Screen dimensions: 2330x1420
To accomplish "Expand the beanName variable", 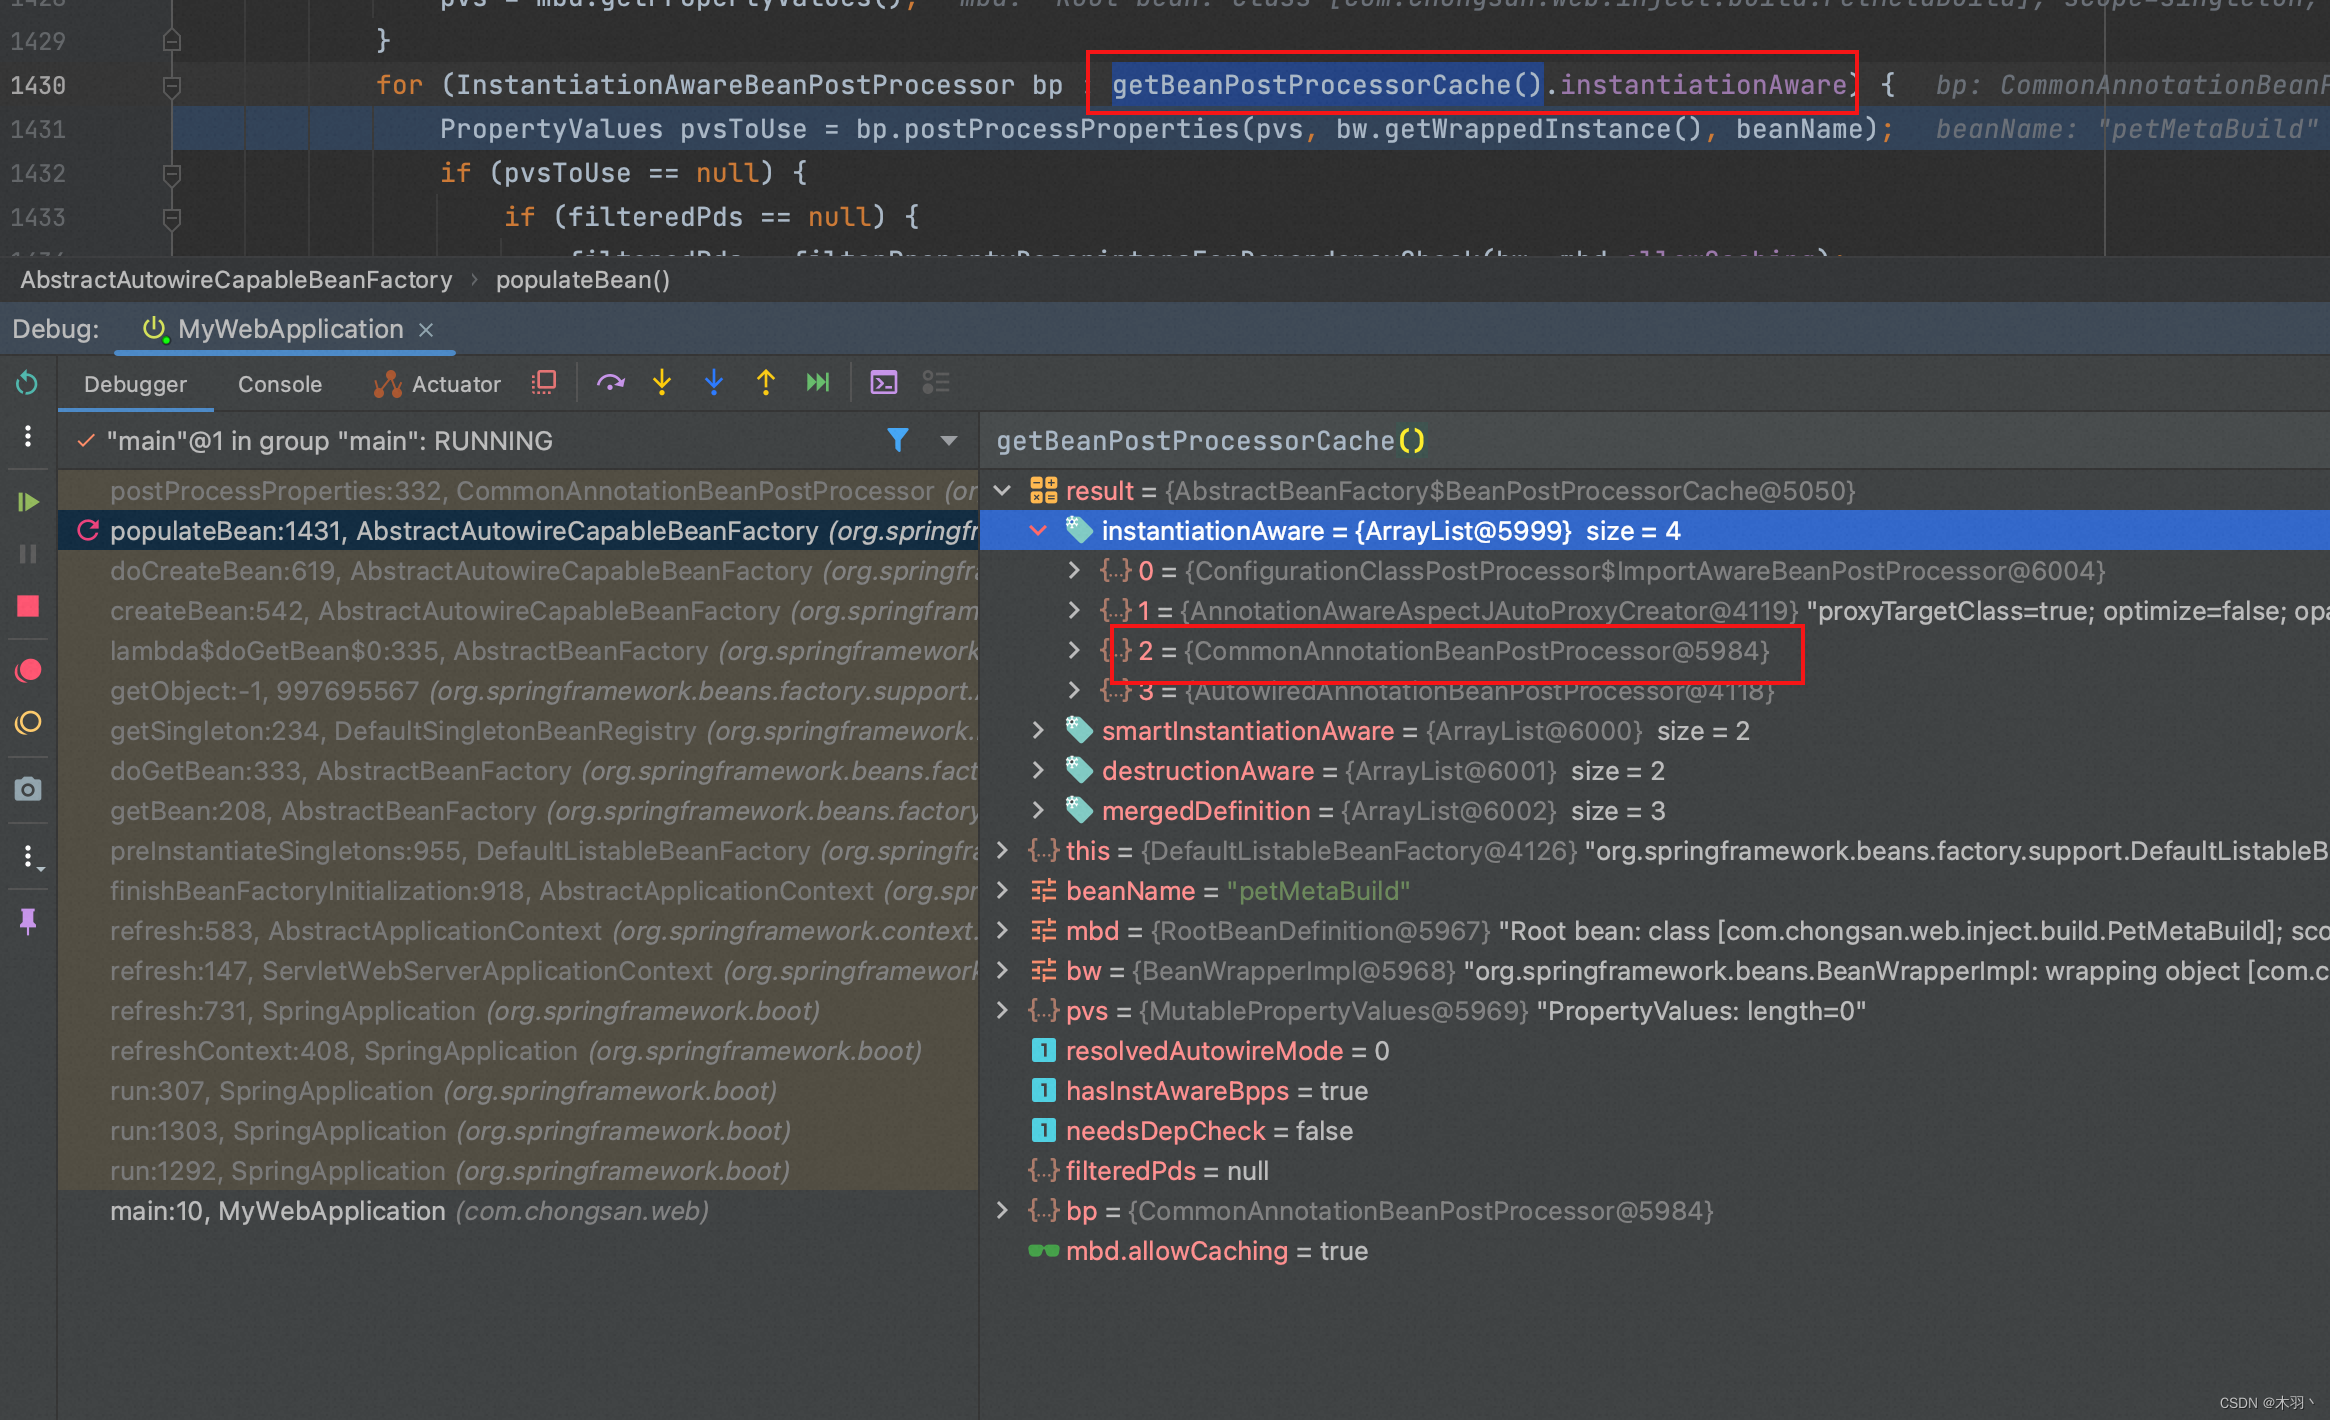I will [x=1003, y=891].
